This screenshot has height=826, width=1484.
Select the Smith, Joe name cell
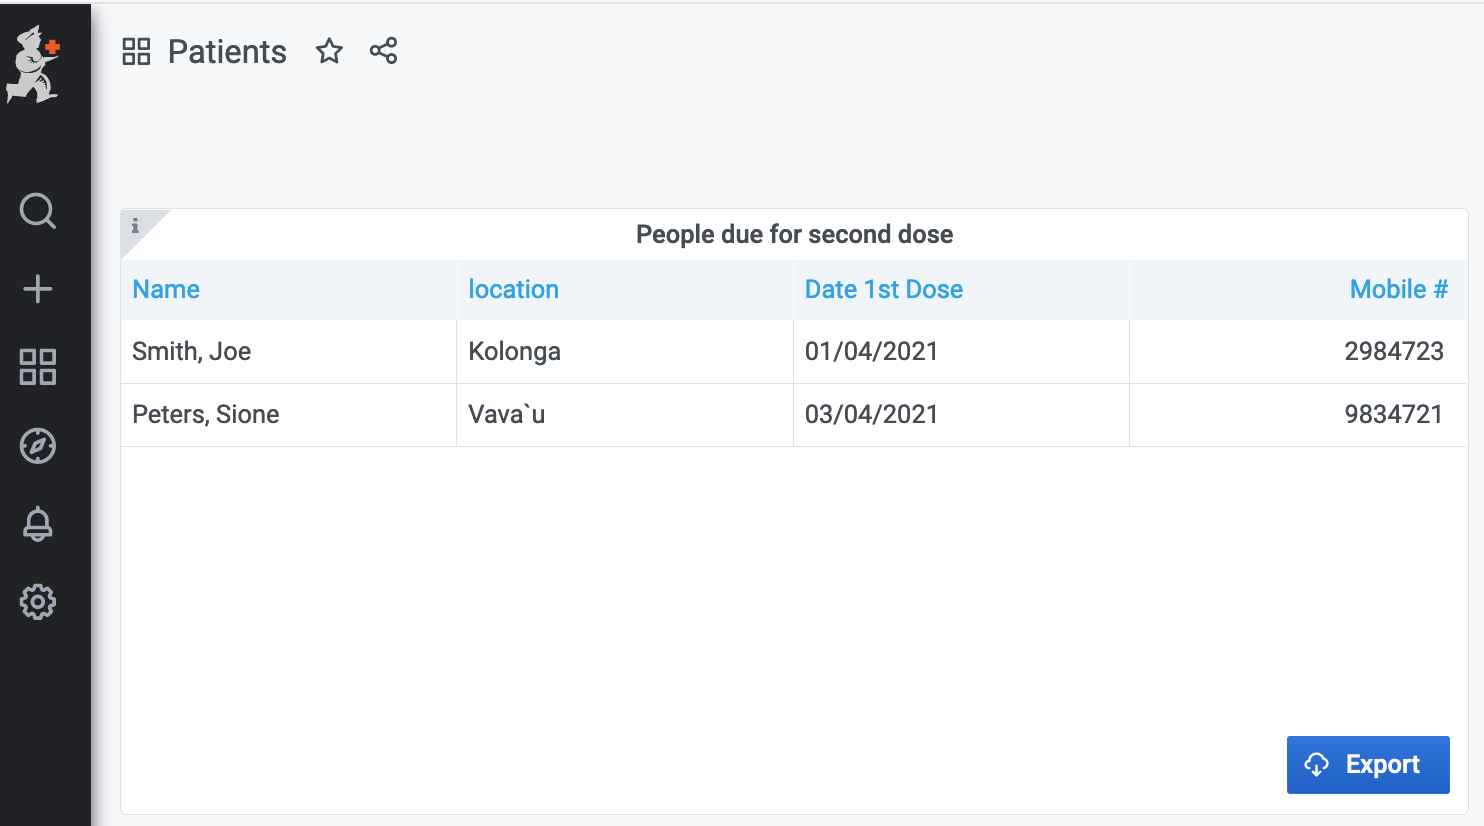(192, 352)
